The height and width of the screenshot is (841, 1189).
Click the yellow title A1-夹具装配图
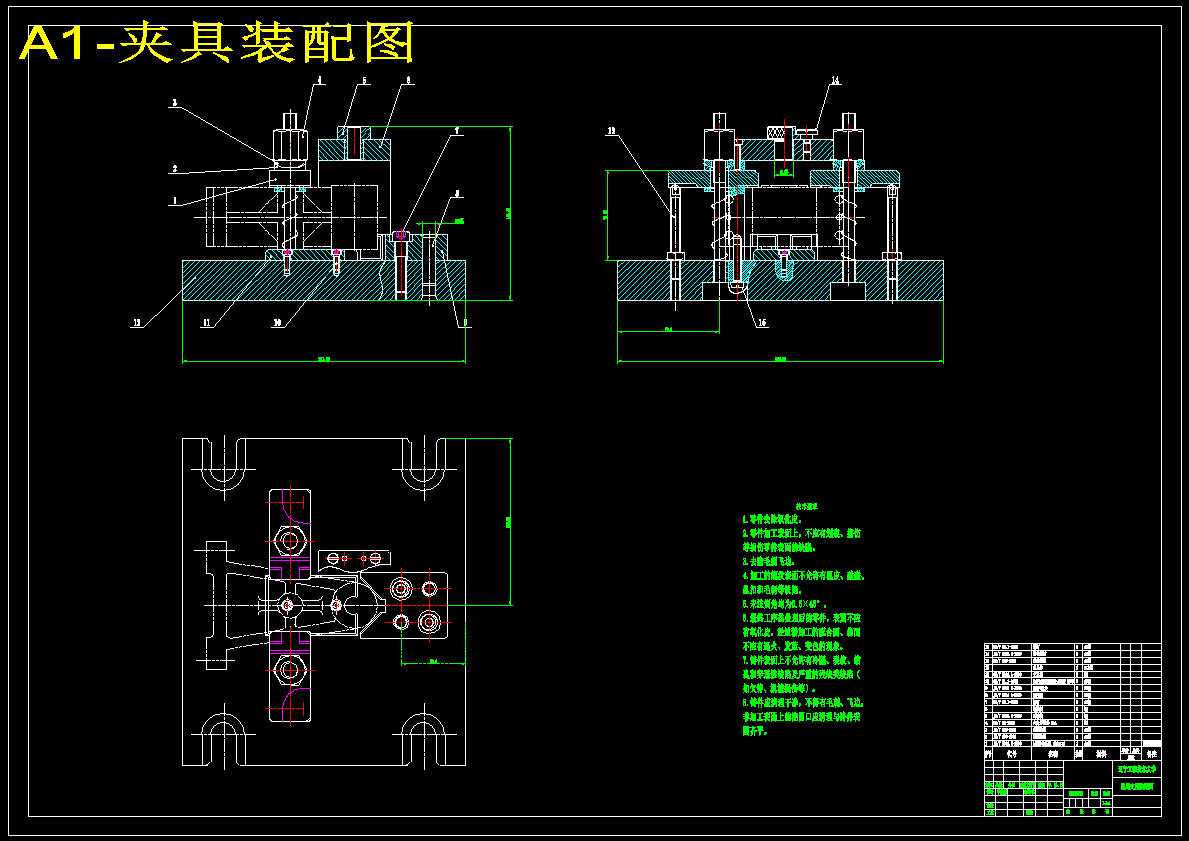point(218,42)
